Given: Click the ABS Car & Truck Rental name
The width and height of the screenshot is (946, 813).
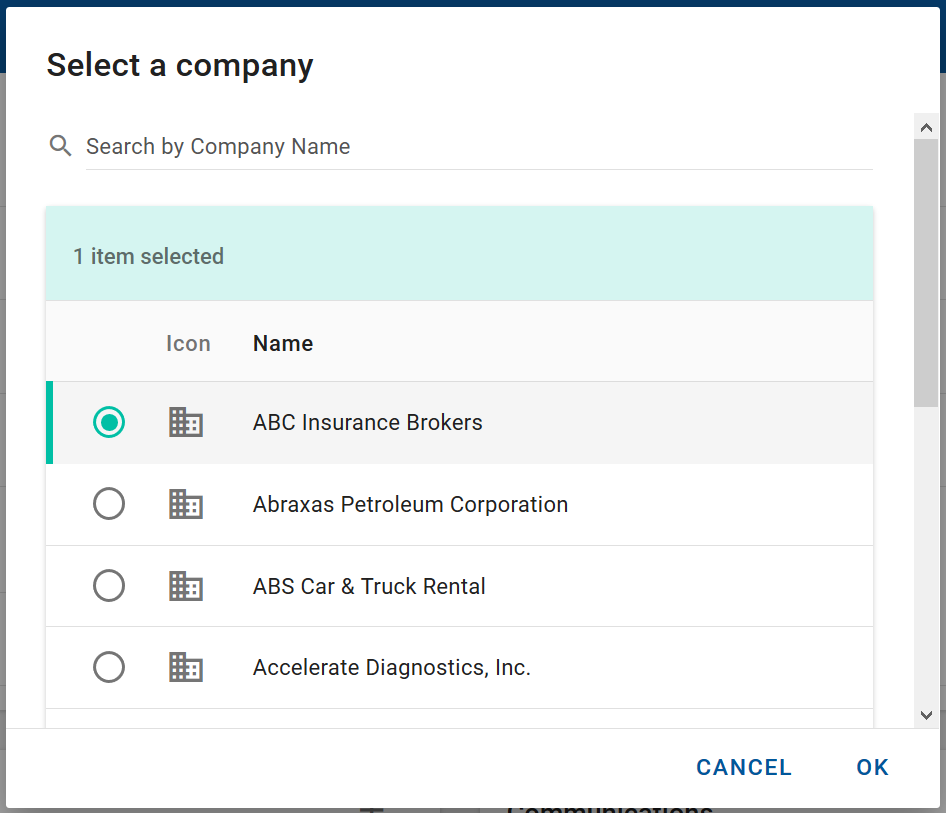Looking at the screenshot, I should click(x=369, y=586).
